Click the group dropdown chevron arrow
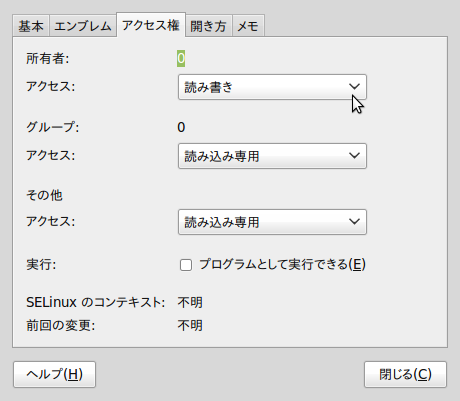Viewport: 460px width, 401px height. (x=354, y=156)
